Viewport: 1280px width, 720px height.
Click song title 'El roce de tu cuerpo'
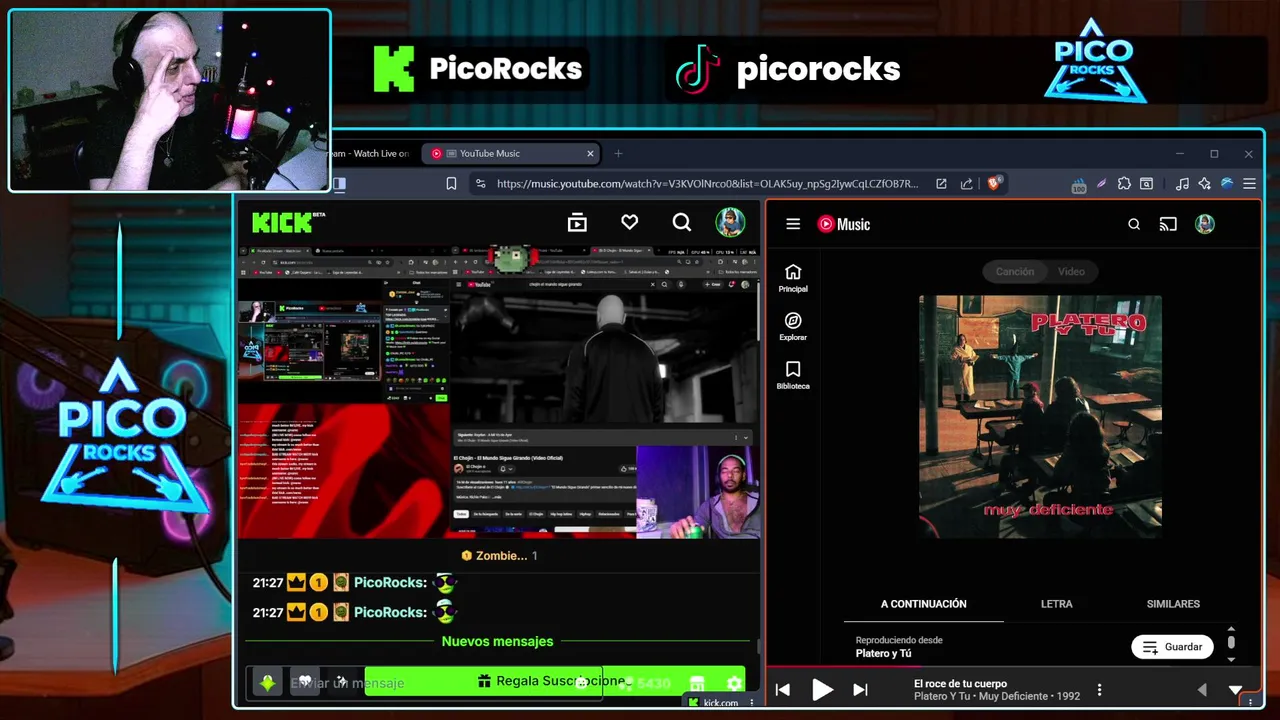coord(960,684)
